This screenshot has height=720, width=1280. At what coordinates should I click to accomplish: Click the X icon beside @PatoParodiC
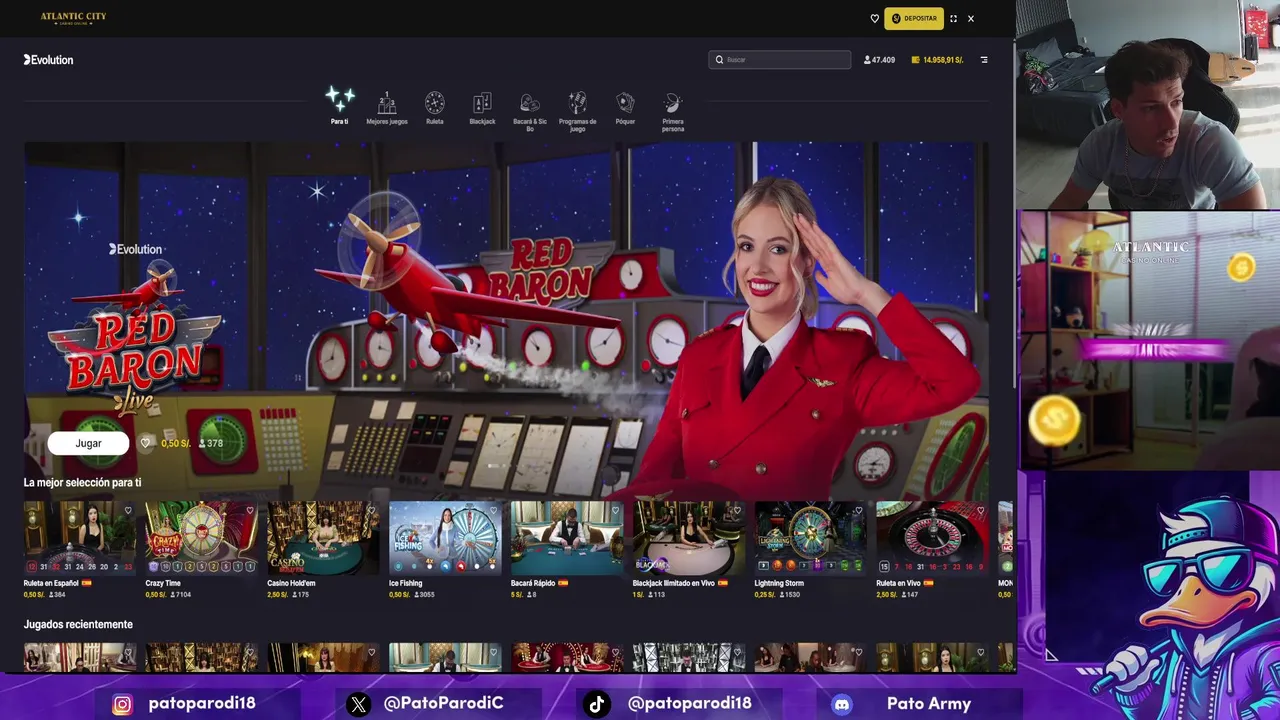coord(358,704)
